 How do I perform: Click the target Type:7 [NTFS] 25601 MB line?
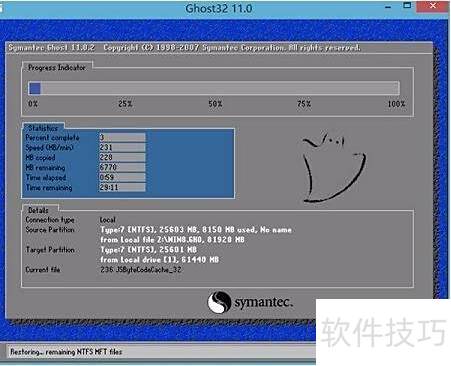[149, 250]
